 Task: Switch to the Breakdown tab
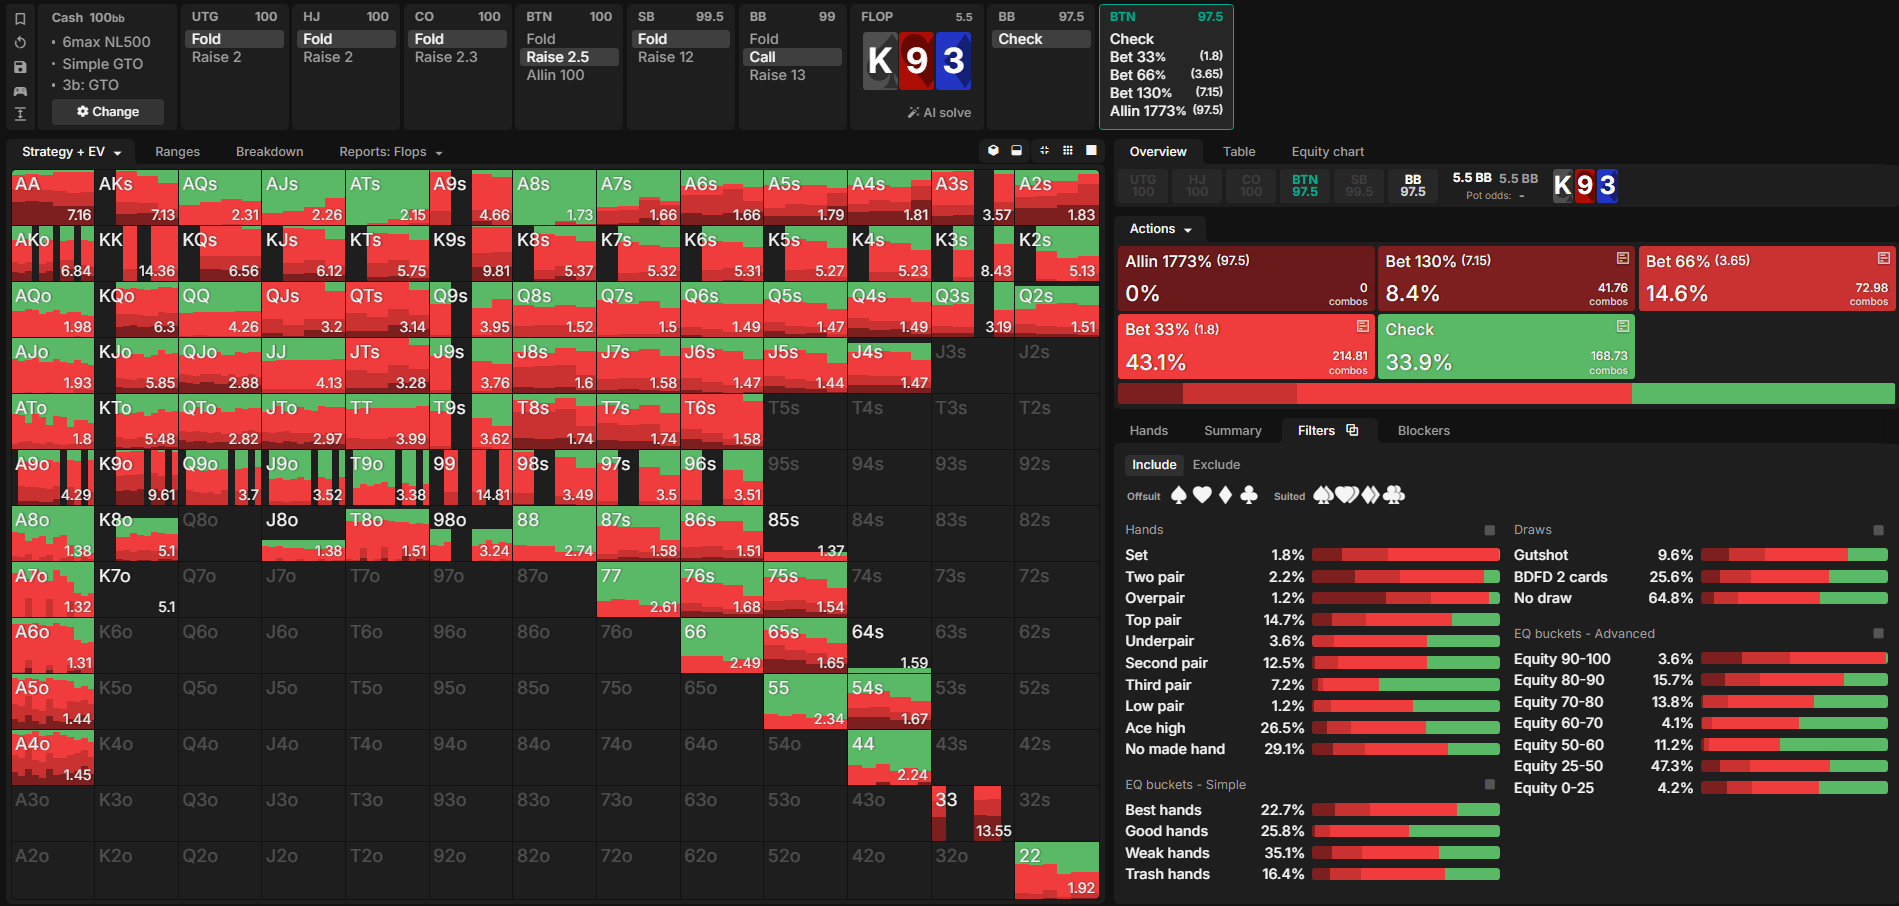click(269, 152)
